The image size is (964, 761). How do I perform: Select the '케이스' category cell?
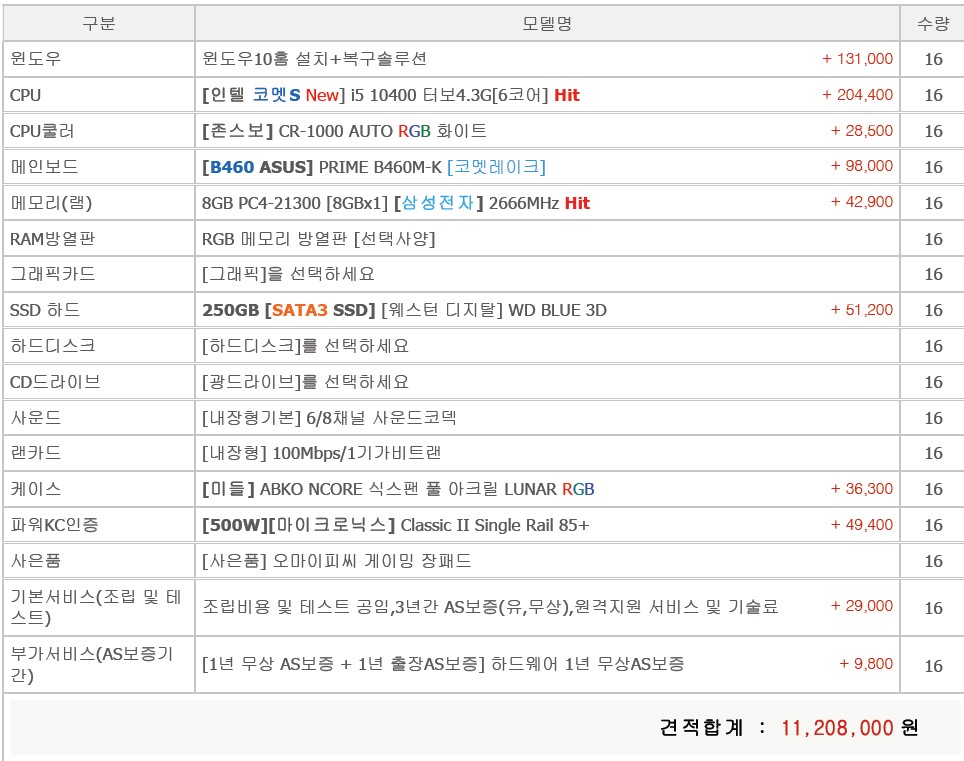[x=99, y=489]
